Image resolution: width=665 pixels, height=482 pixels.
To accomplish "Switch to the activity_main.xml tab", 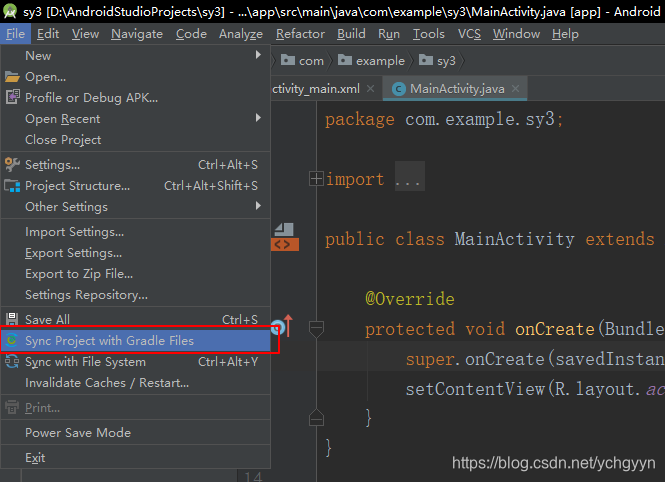I will point(316,89).
